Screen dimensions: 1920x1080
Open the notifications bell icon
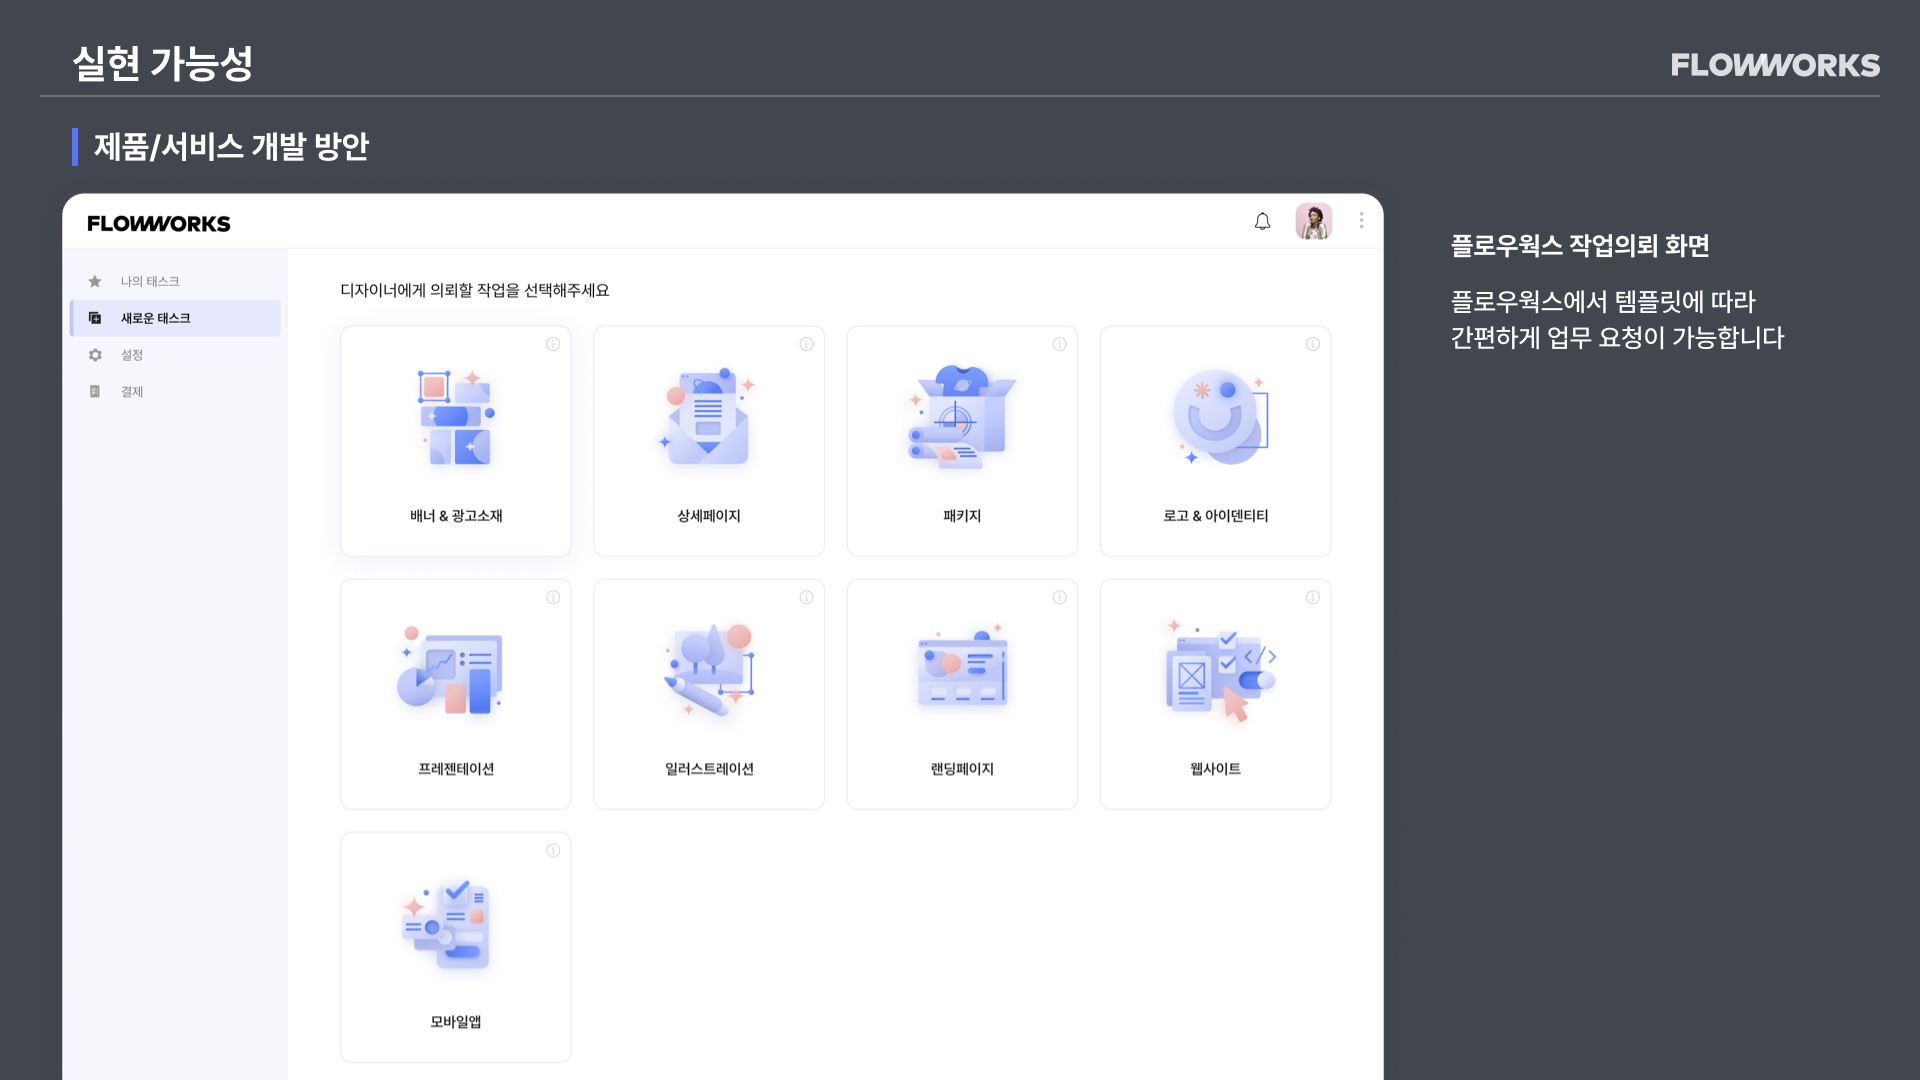point(1262,221)
